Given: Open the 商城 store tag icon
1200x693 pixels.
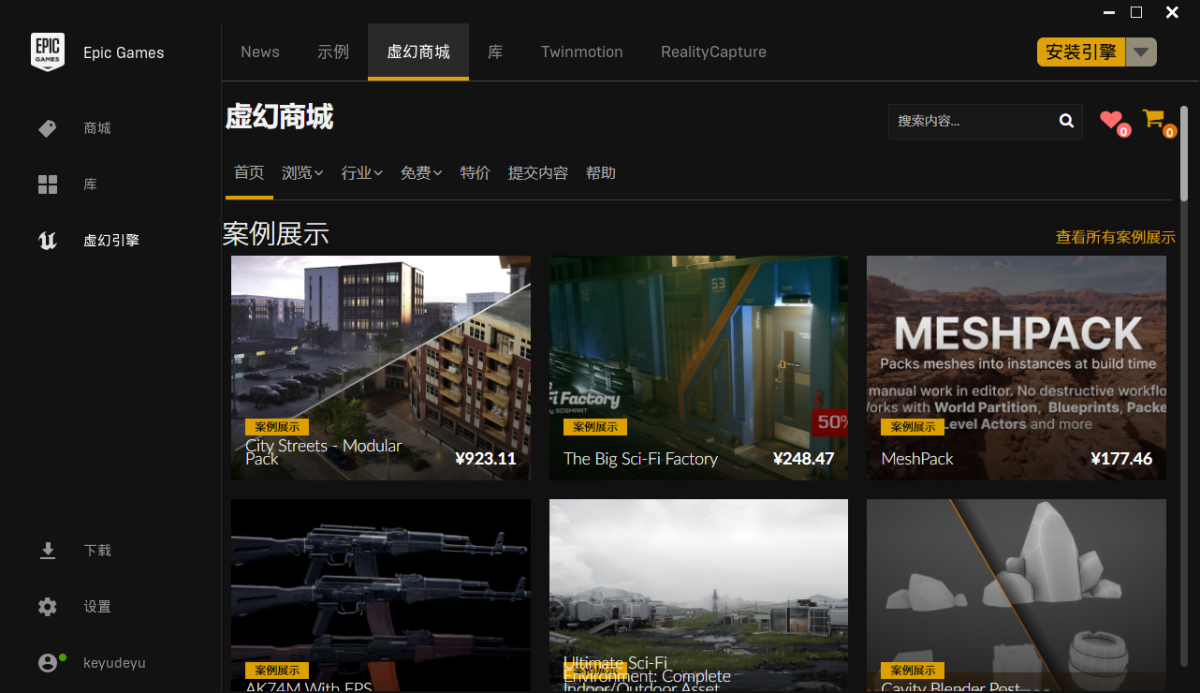Looking at the screenshot, I should point(47,128).
